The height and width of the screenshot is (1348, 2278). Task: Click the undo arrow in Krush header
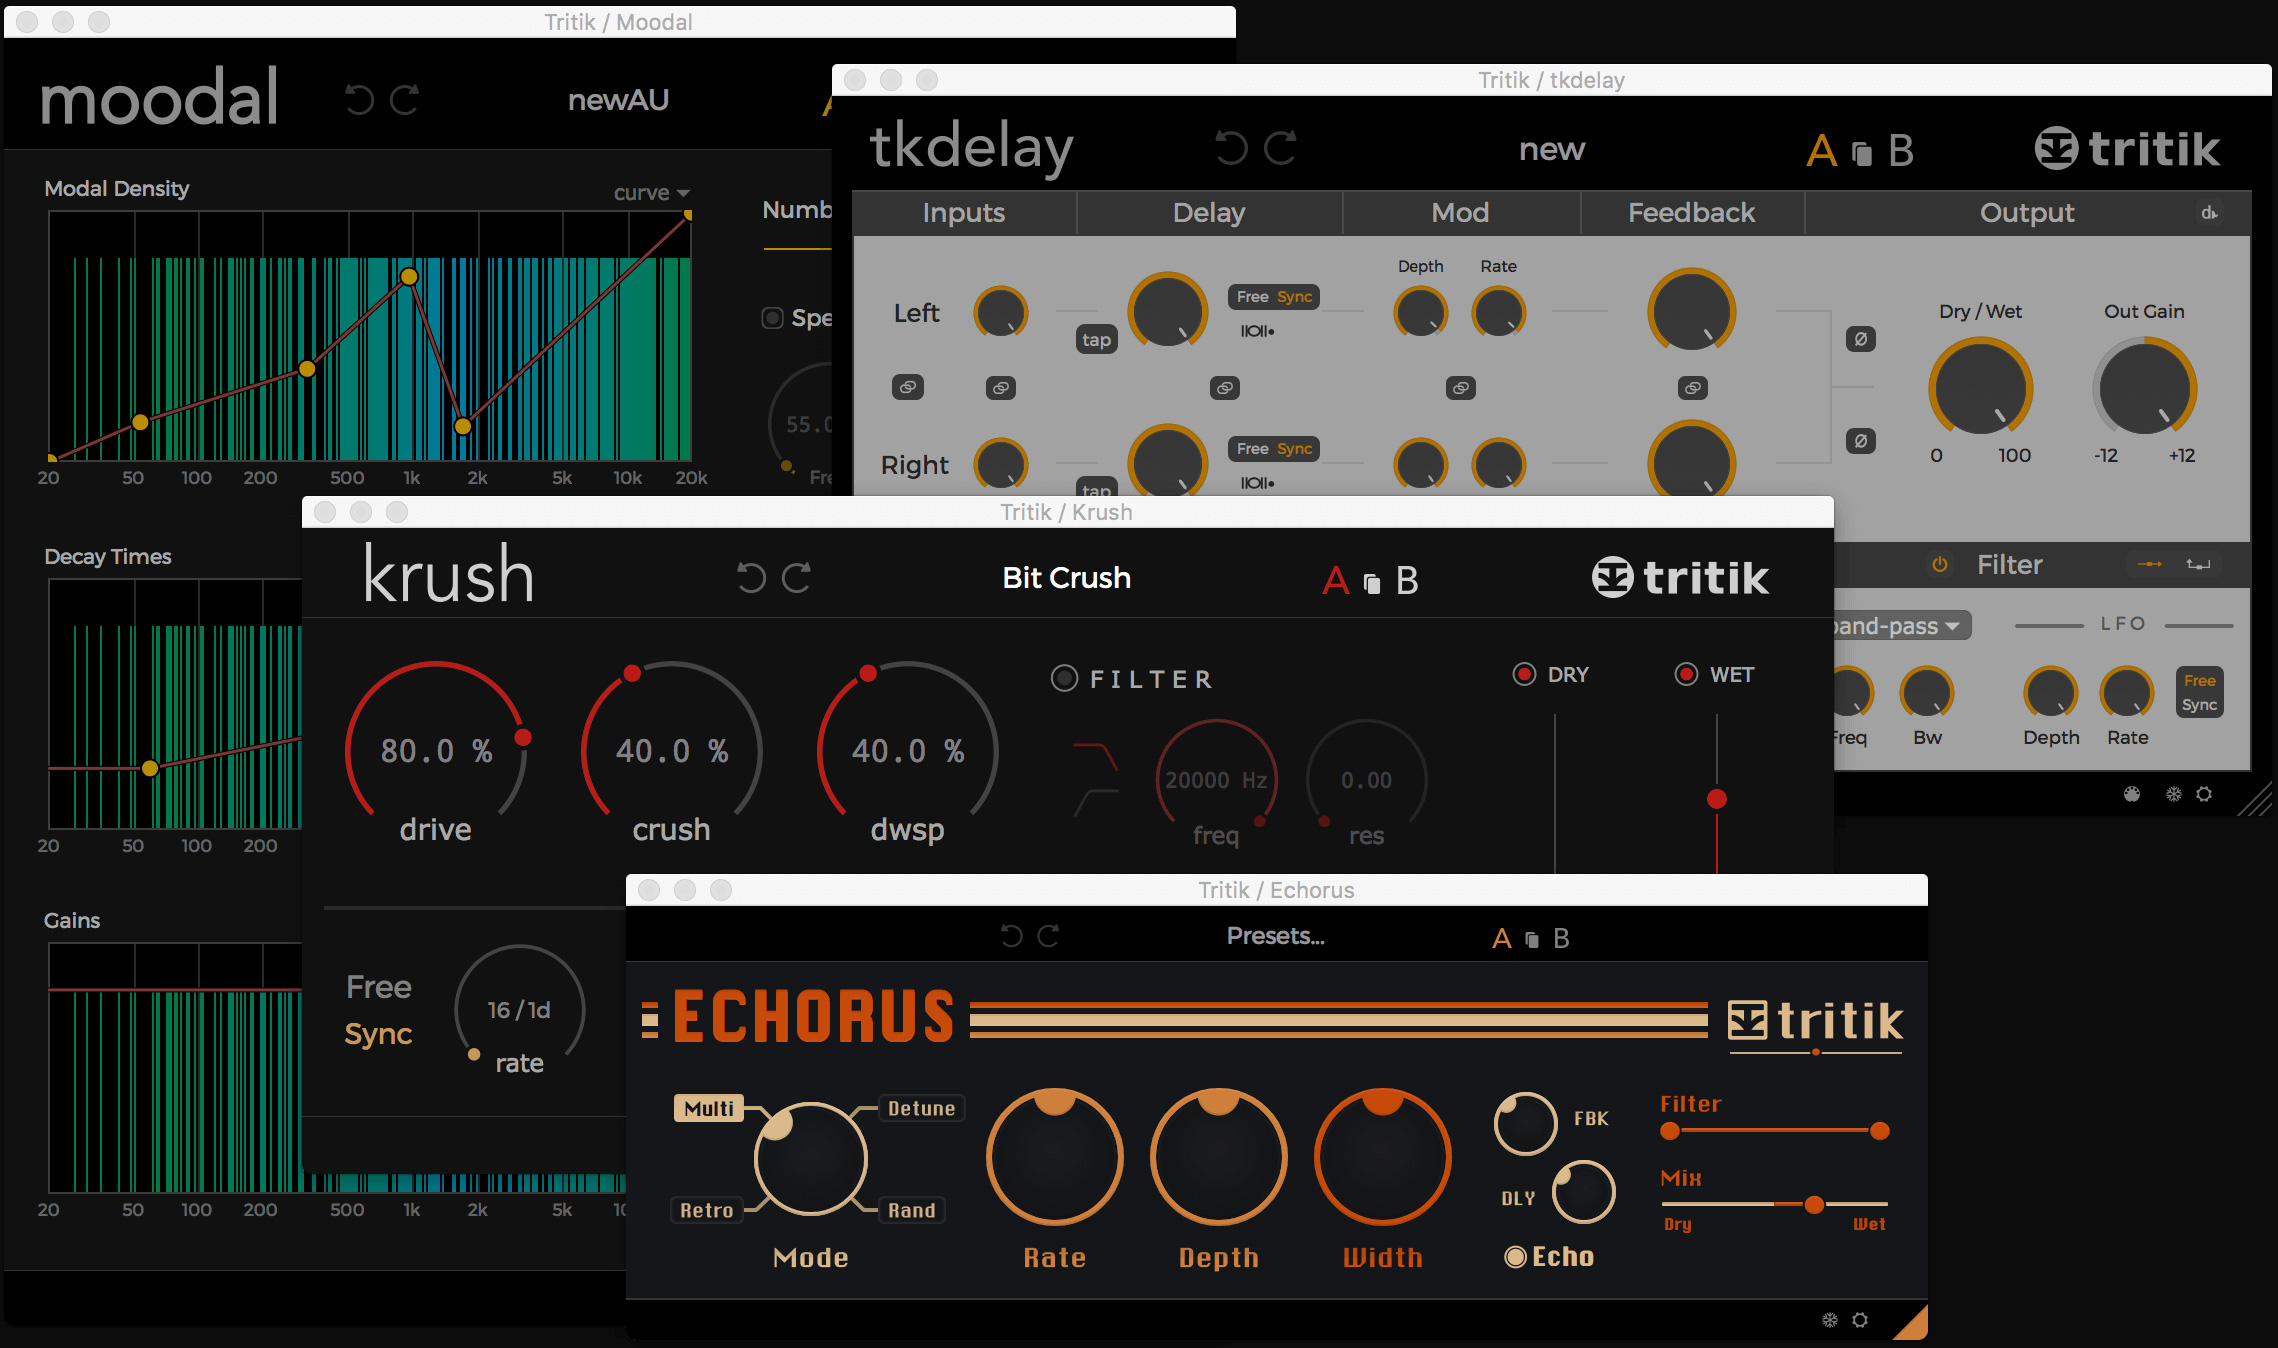751,578
